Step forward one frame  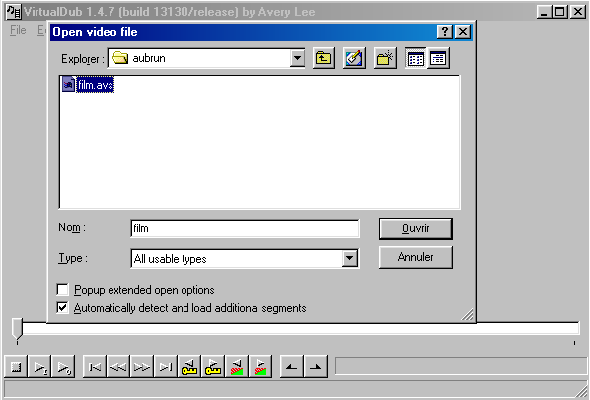coord(141,367)
